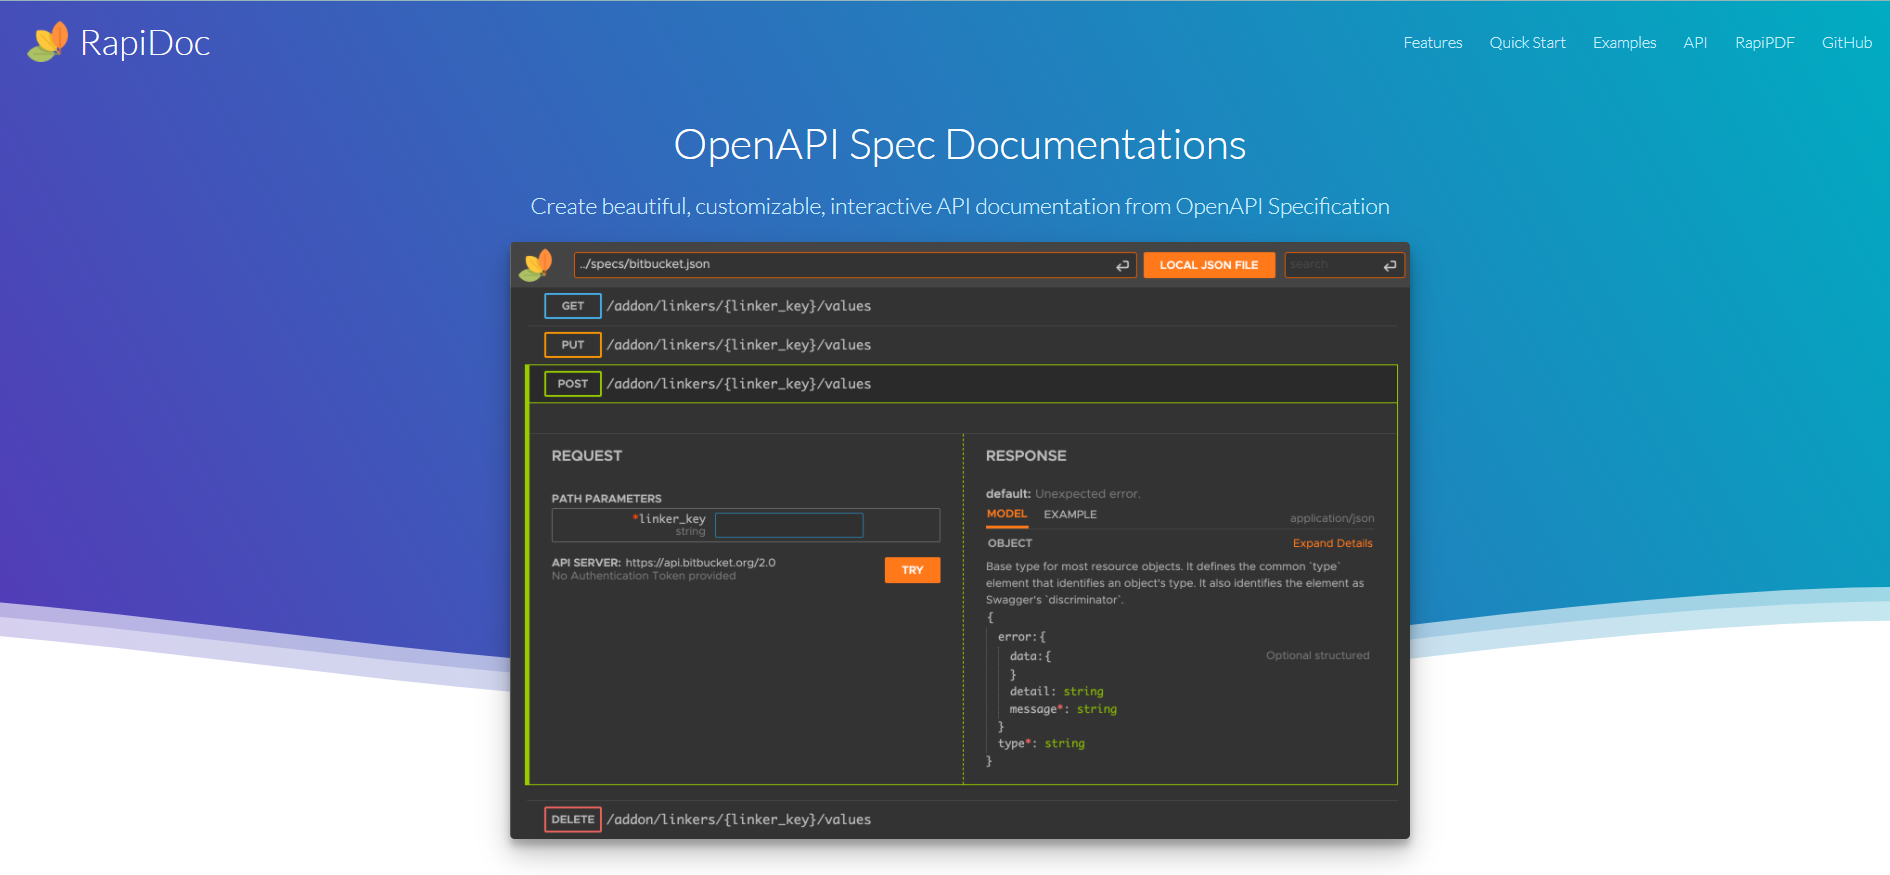Click the 'error:{' line in the model
1890x875 pixels.
click(1022, 637)
